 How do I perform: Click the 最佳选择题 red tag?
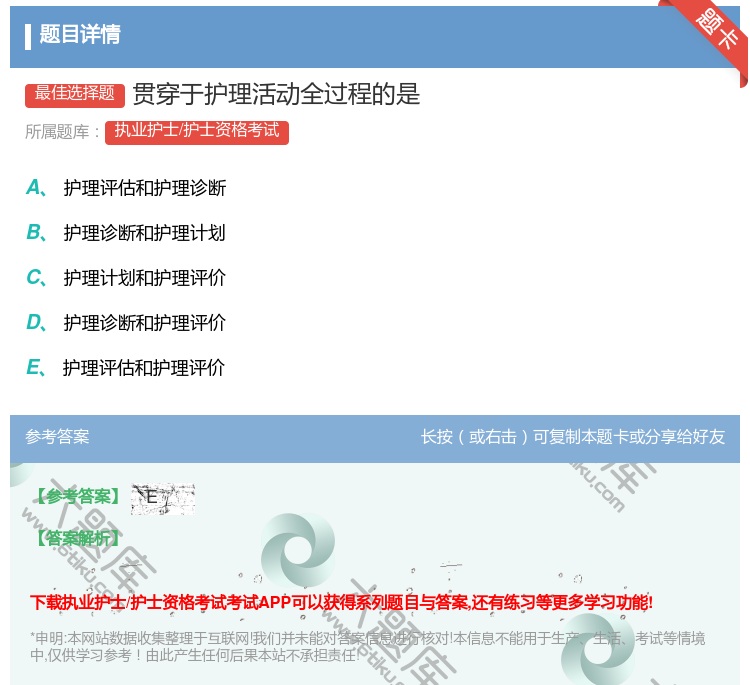pyautogui.click(x=75, y=94)
